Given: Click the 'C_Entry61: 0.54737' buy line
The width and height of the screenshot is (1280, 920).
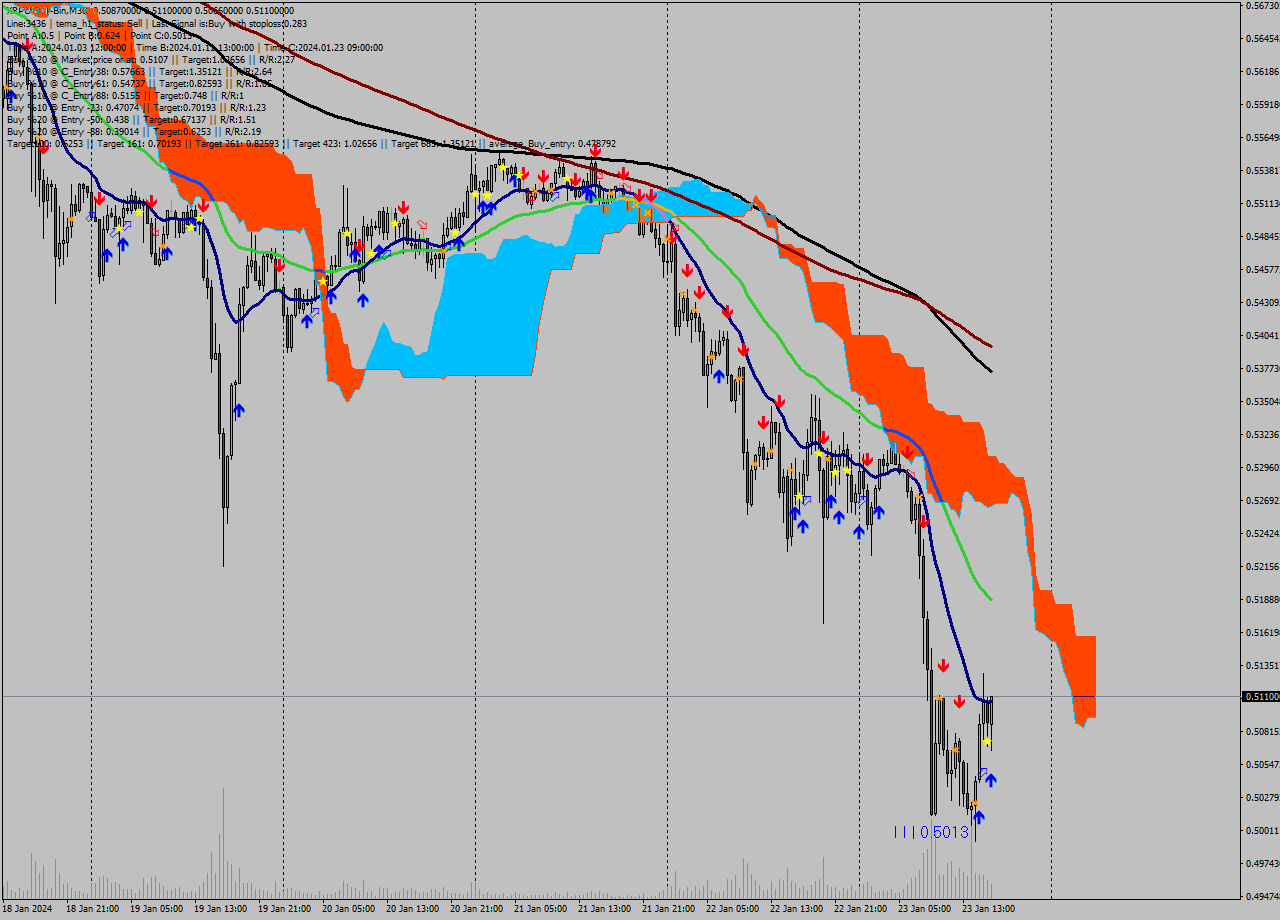Looking at the screenshot, I should pos(140,83).
